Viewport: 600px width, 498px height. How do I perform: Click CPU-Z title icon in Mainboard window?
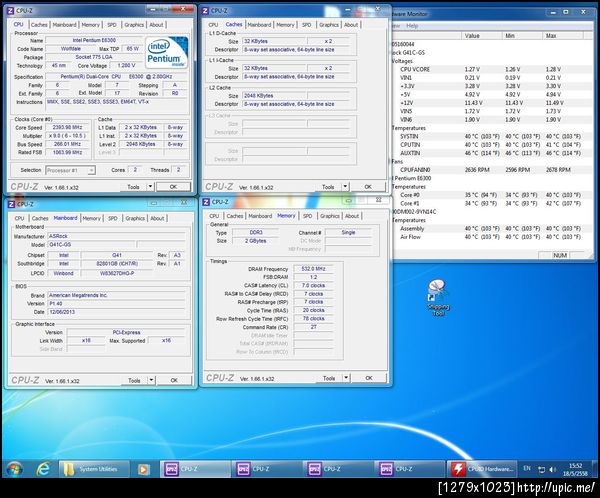coord(11,204)
